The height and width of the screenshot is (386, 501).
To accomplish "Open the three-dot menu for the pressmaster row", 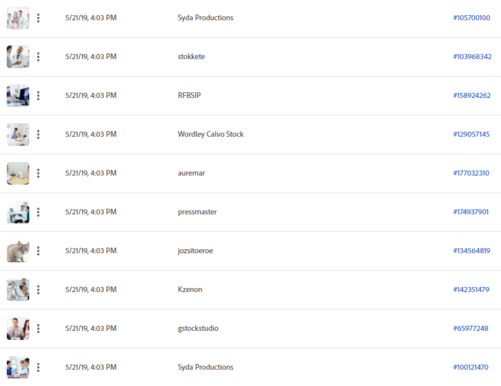I will [x=38, y=212].
